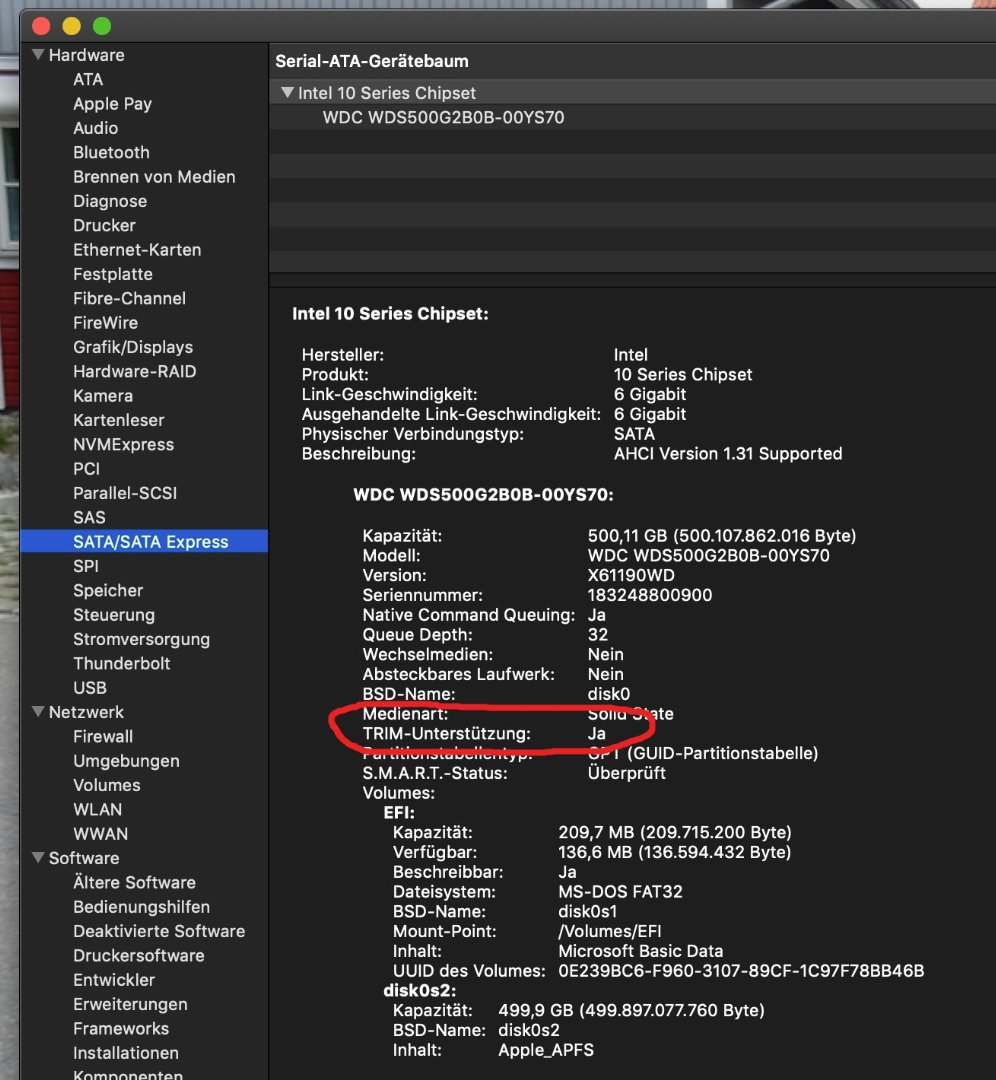Image resolution: width=996 pixels, height=1080 pixels.
Task: Click the Netzwerk section heading
Action: 87,712
